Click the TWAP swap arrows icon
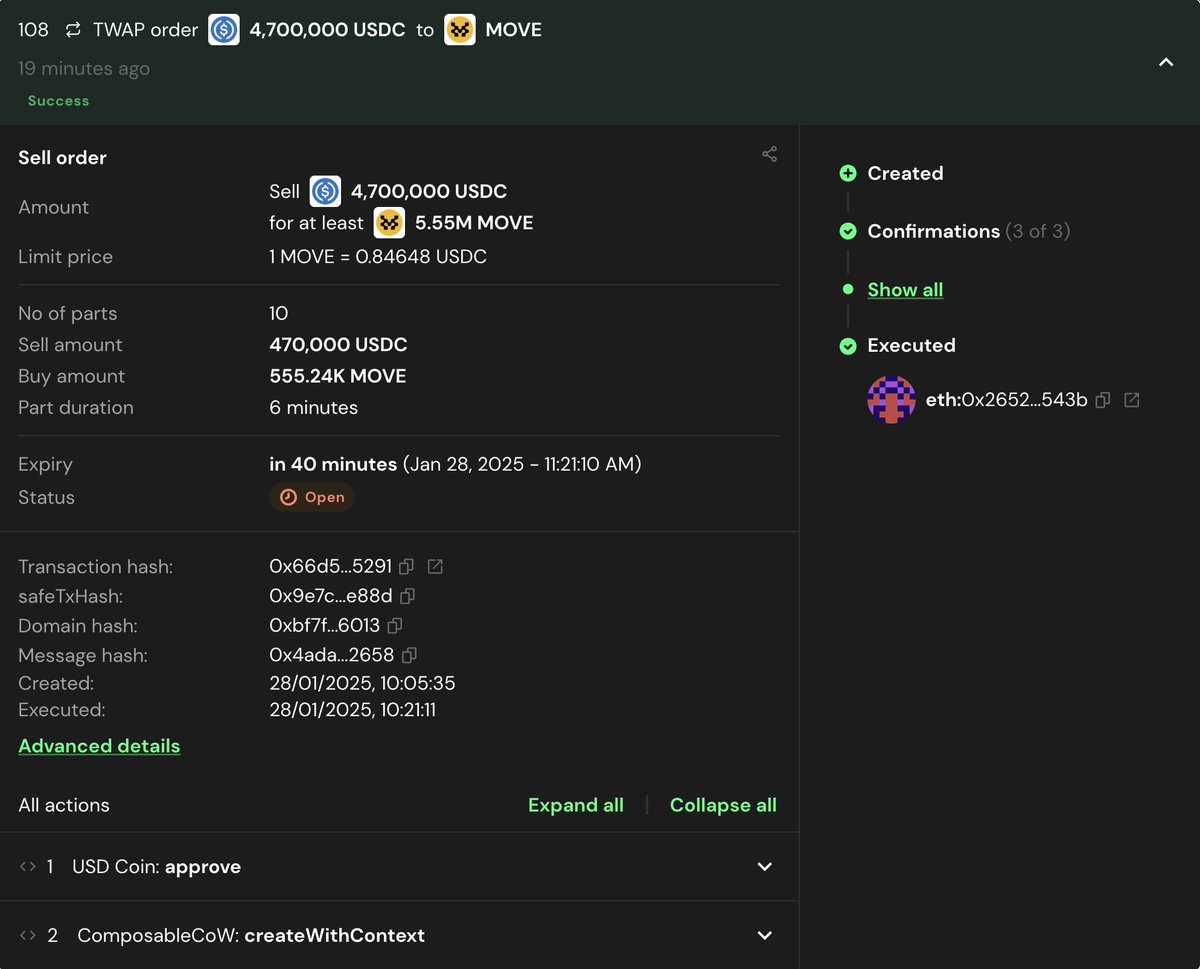 73,30
